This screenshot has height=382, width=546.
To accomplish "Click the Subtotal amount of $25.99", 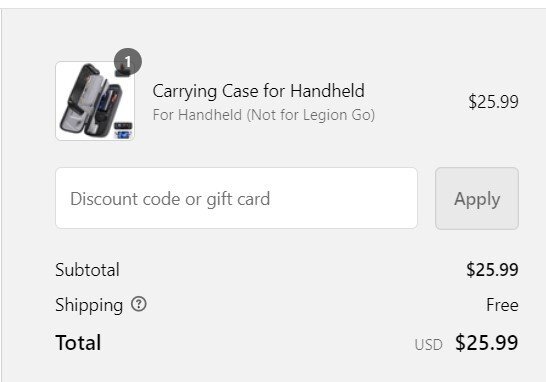I will (x=492, y=270).
